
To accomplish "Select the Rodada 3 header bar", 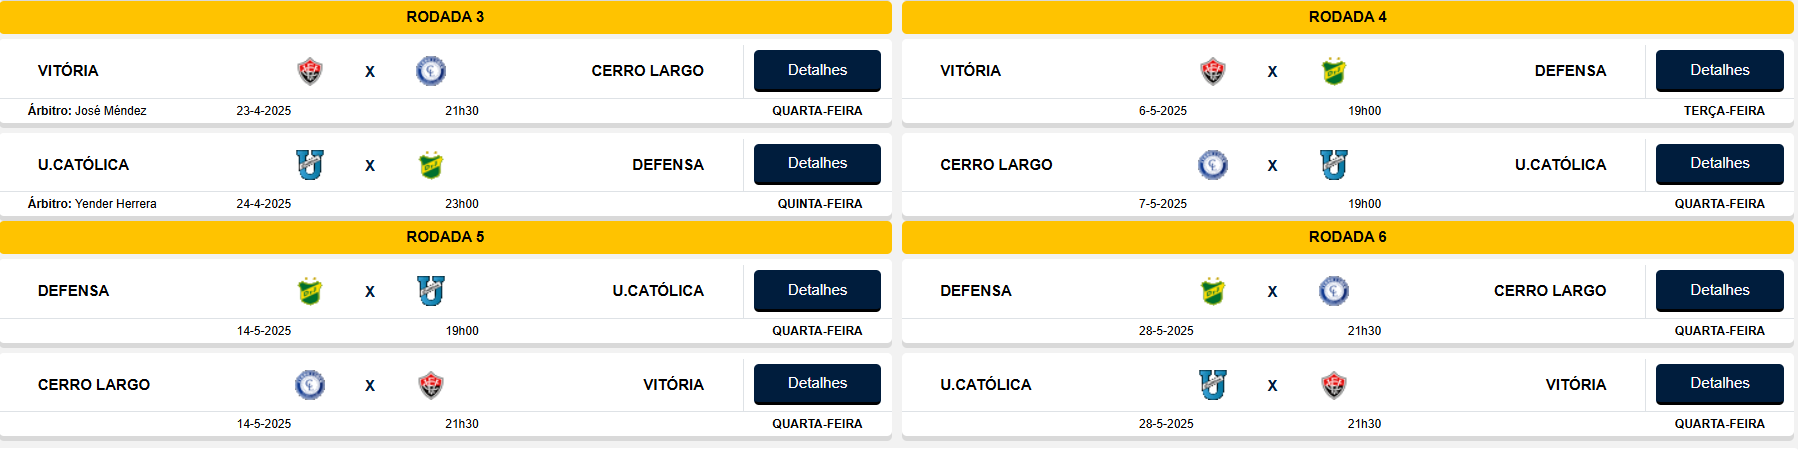I will click(x=445, y=17).
